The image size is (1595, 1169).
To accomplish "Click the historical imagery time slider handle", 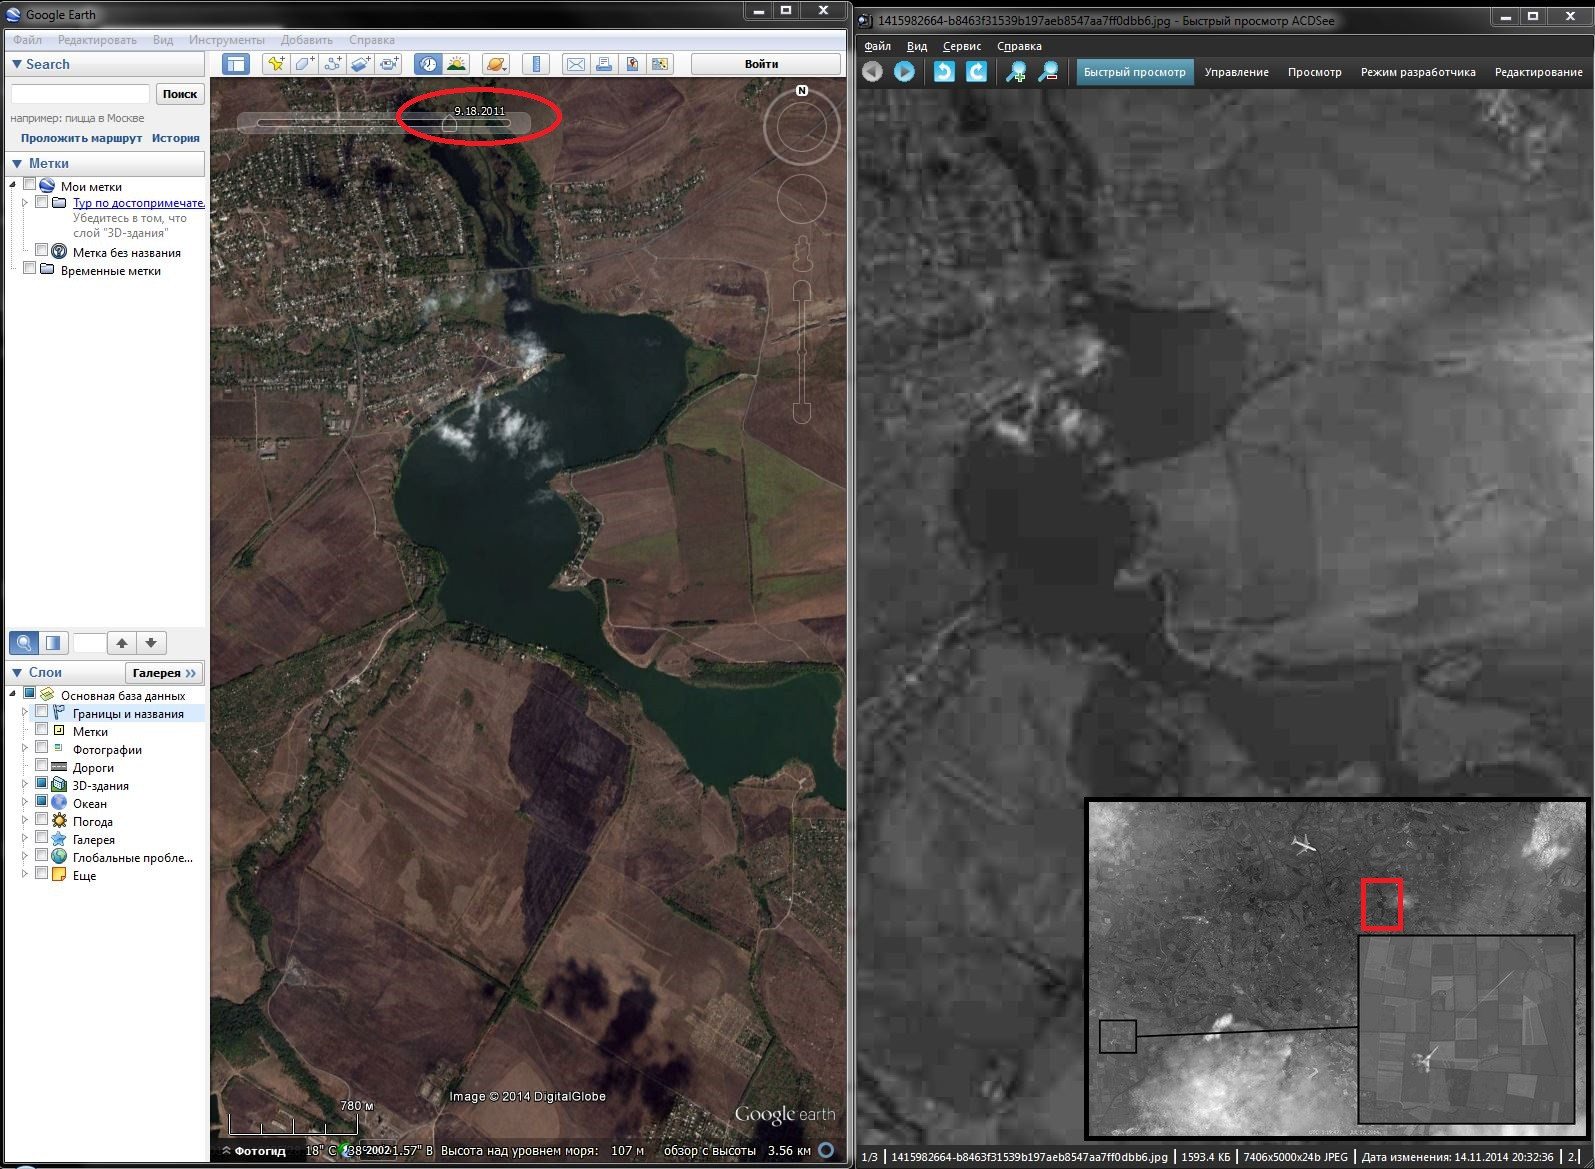I will point(449,124).
